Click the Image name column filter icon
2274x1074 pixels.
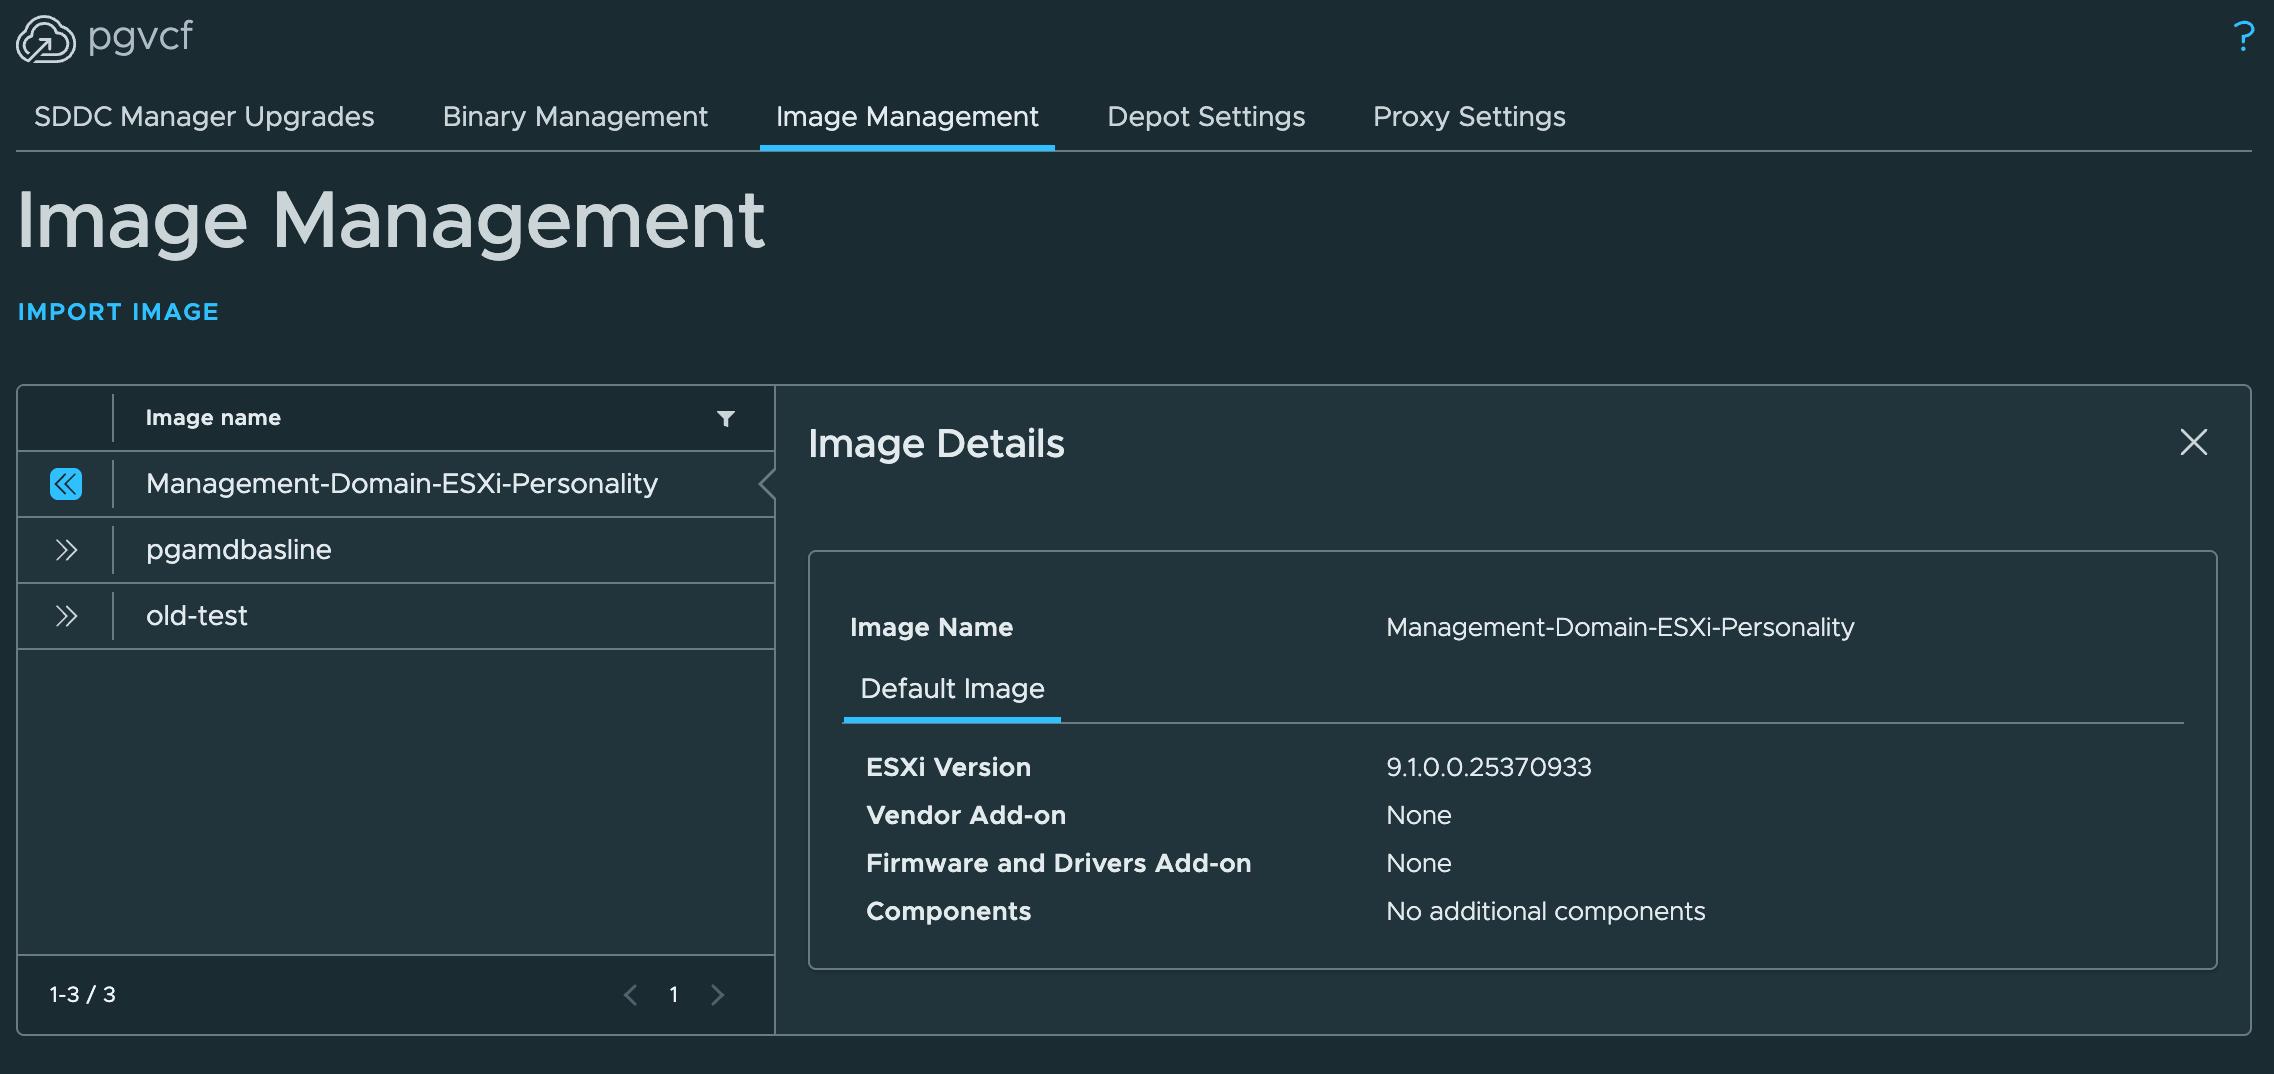point(726,418)
